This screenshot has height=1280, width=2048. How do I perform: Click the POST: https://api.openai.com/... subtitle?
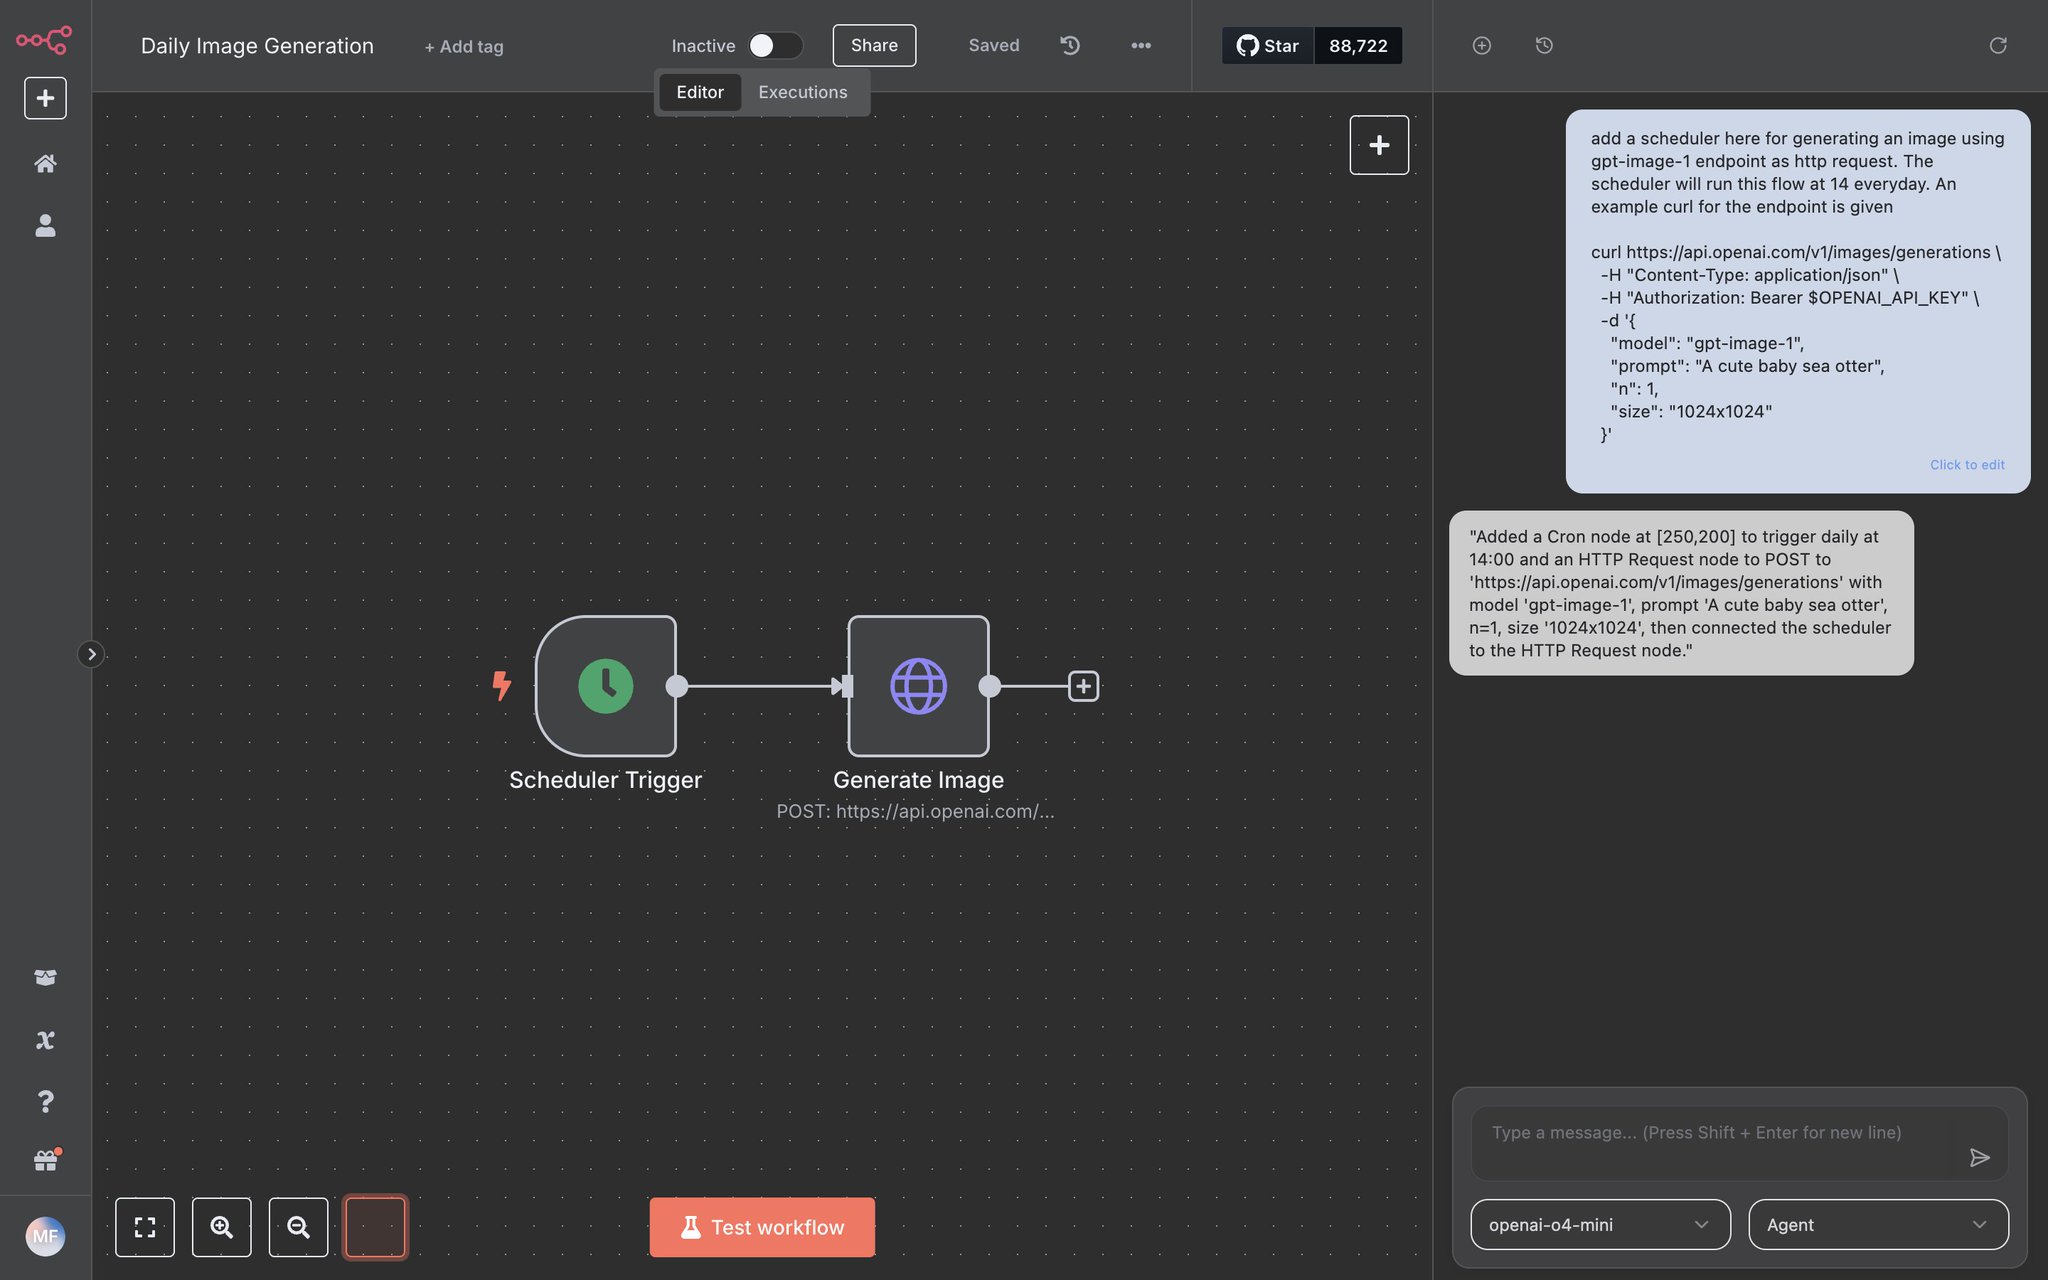point(916,811)
